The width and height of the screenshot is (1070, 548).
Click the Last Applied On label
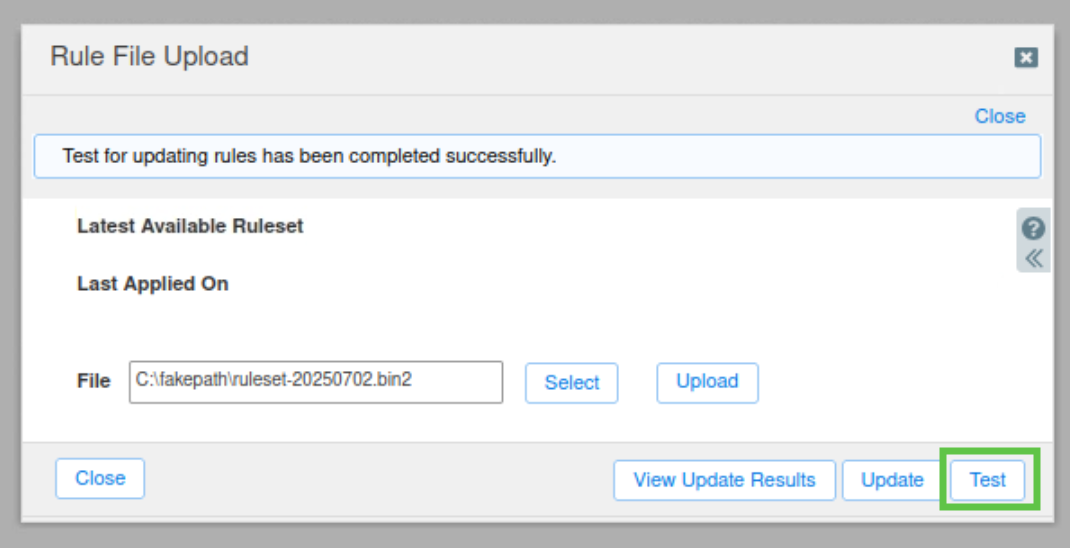tap(153, 284)
